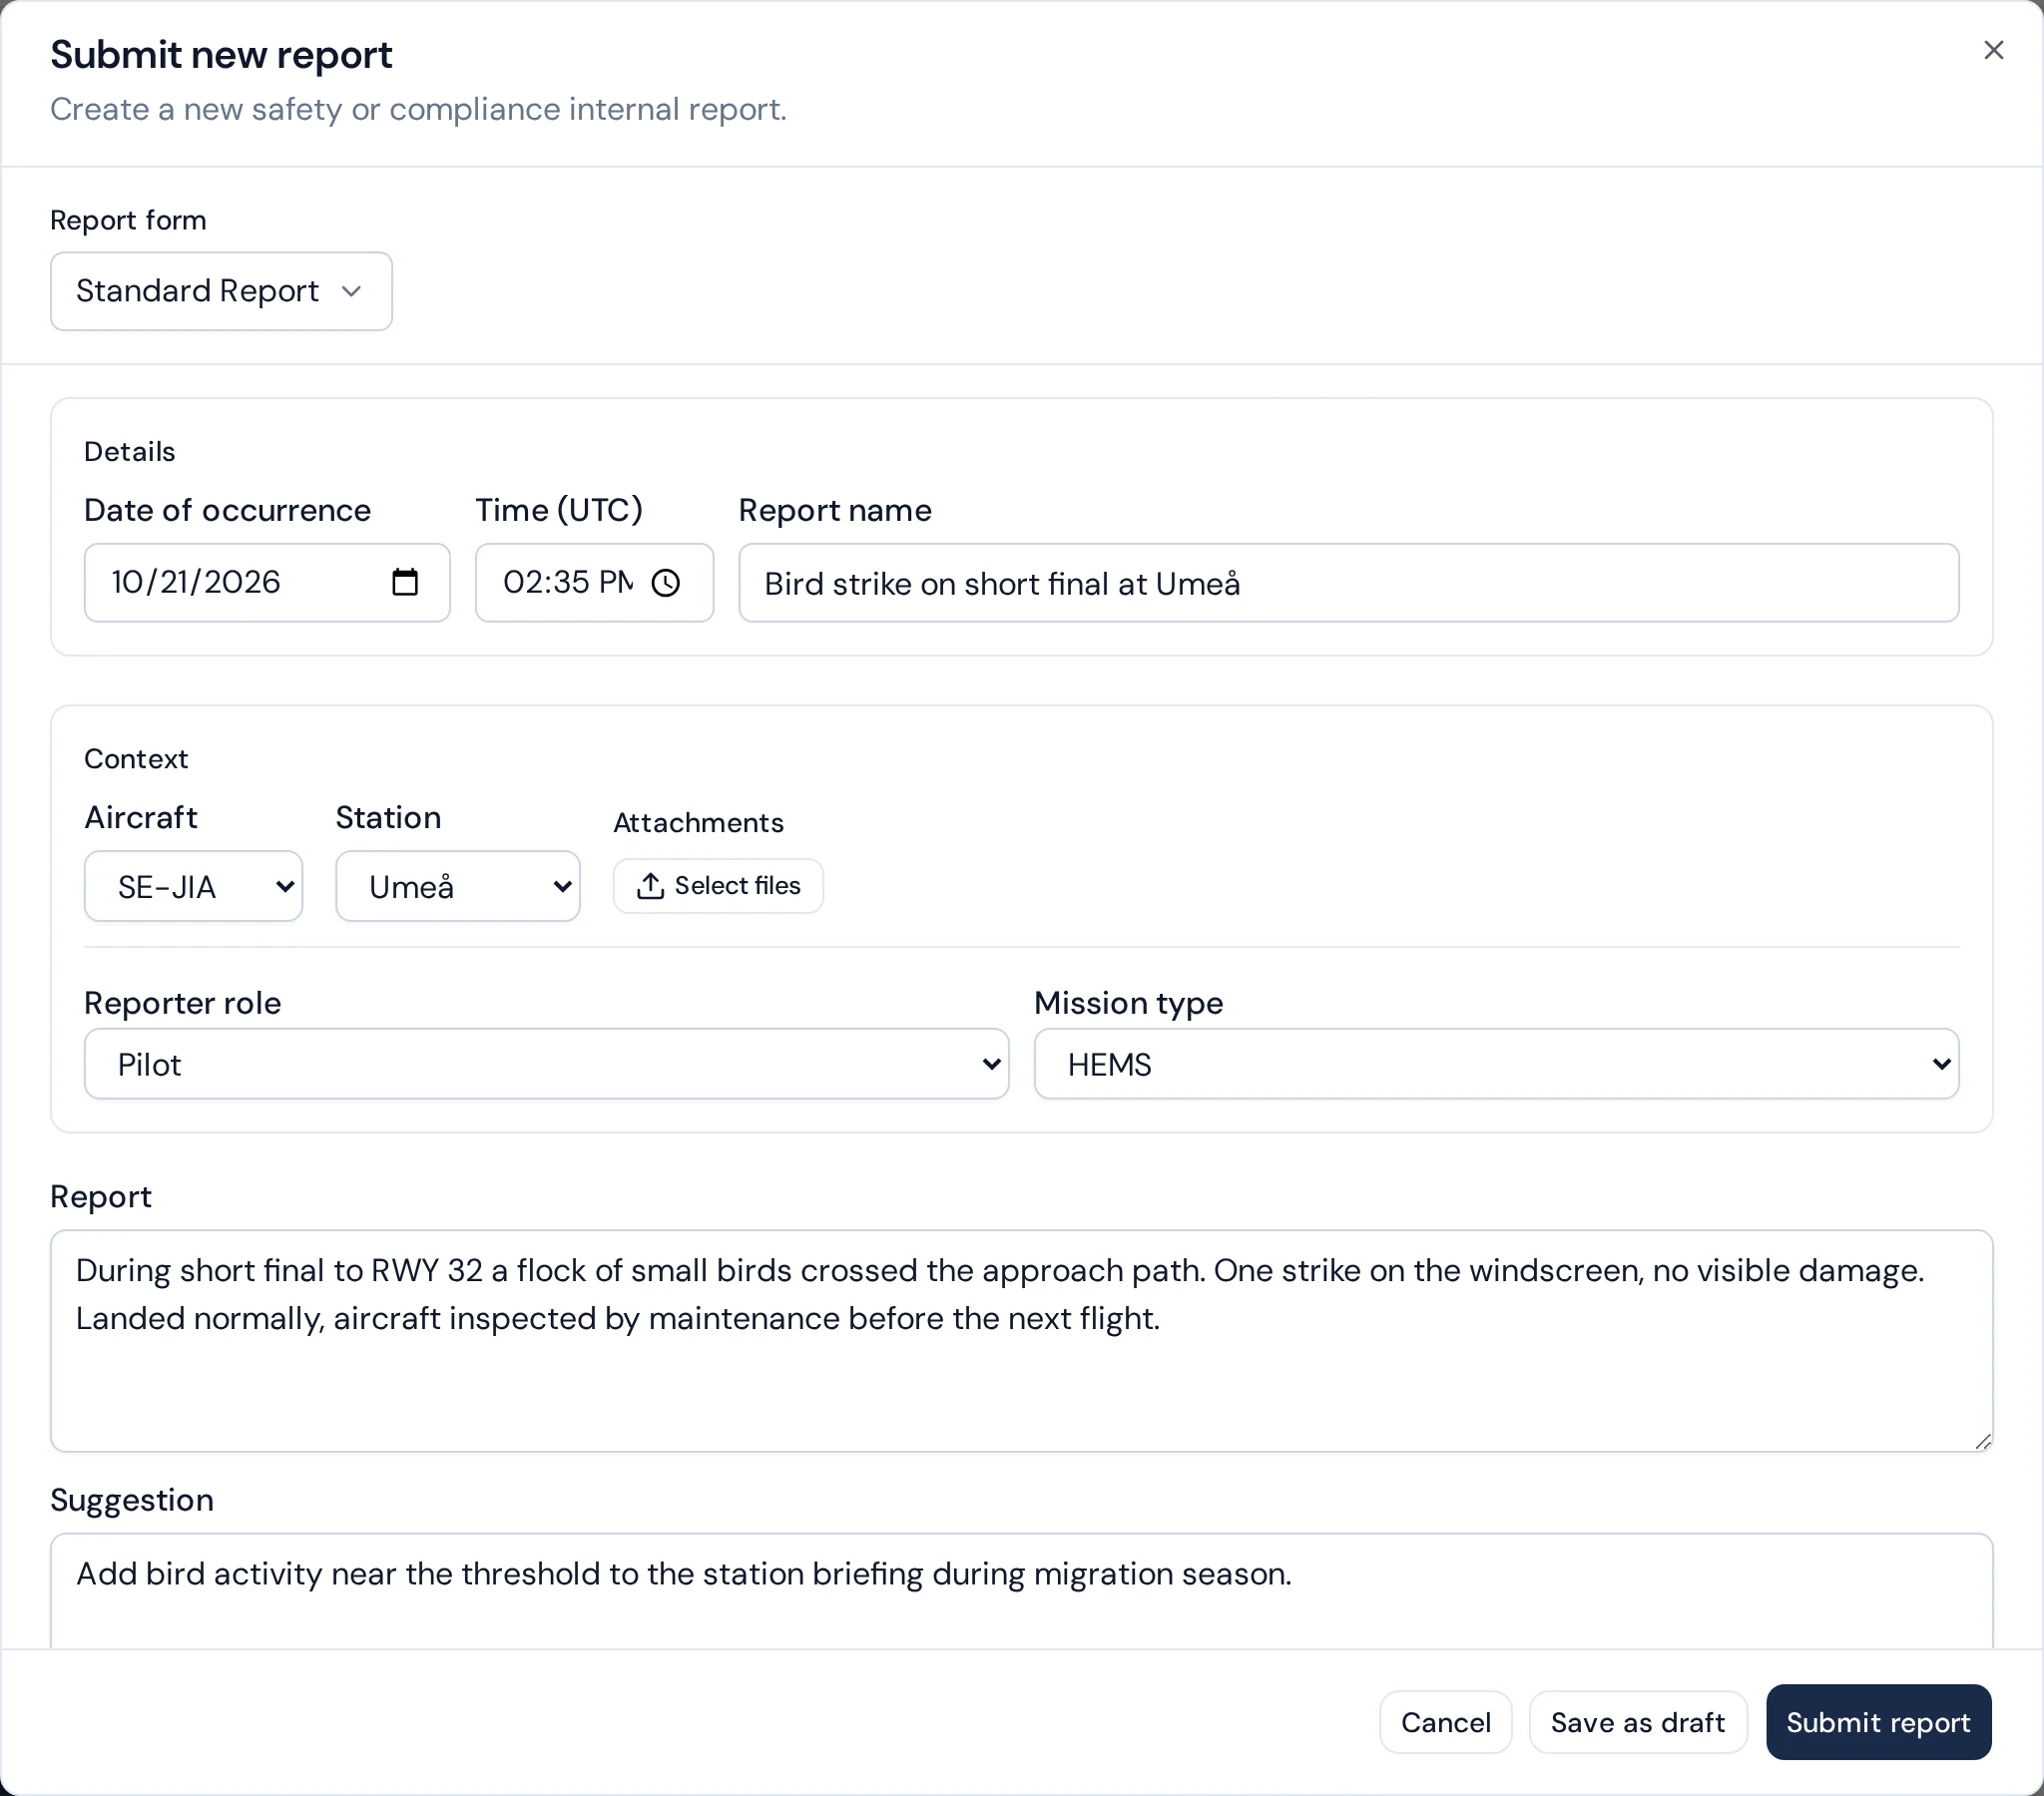Click the chevron in Standard Report selector

pyautogui.click(x=351, y=291)
